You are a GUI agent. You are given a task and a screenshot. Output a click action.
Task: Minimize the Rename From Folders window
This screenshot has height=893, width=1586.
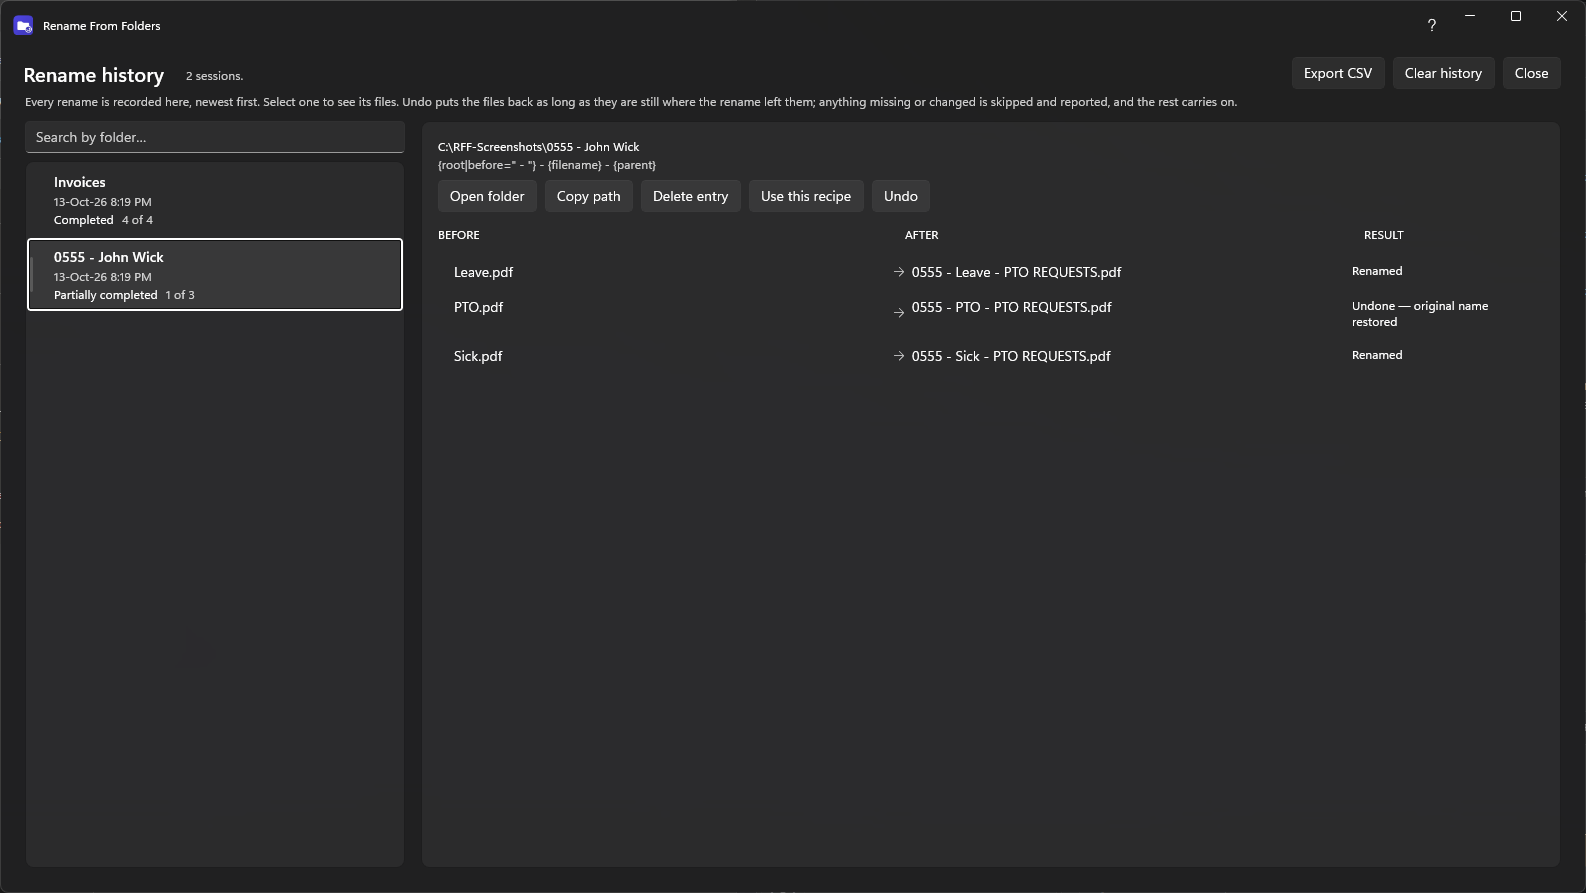point(1470,16)
